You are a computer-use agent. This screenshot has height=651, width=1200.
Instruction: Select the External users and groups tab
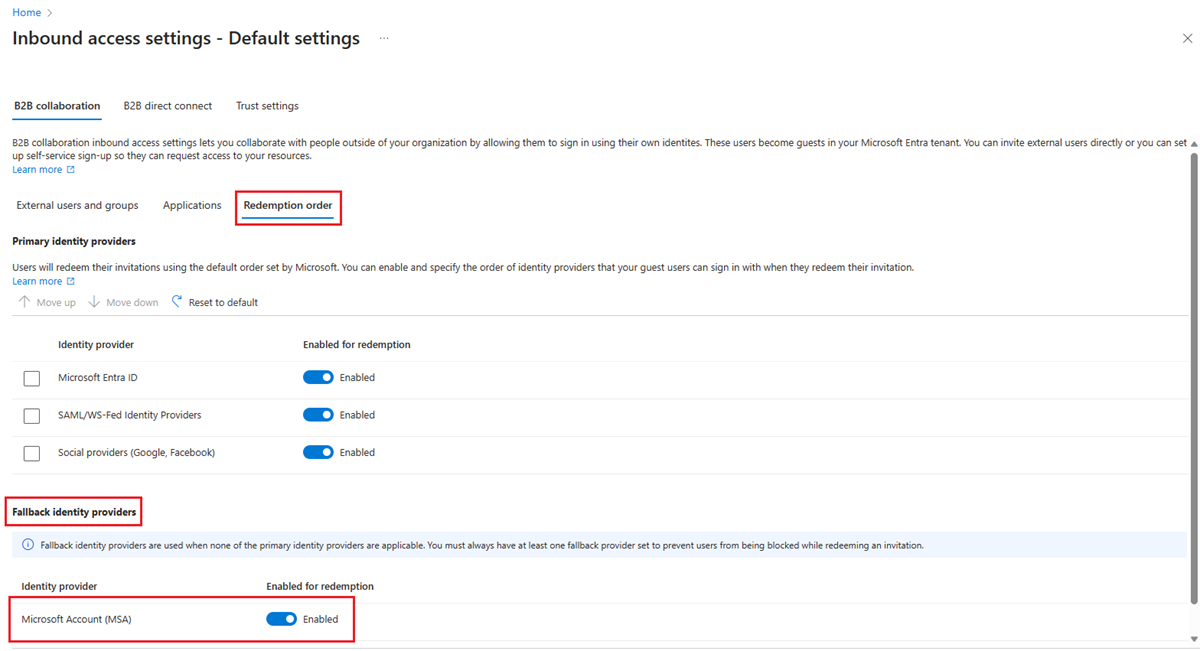click(77, 205)
